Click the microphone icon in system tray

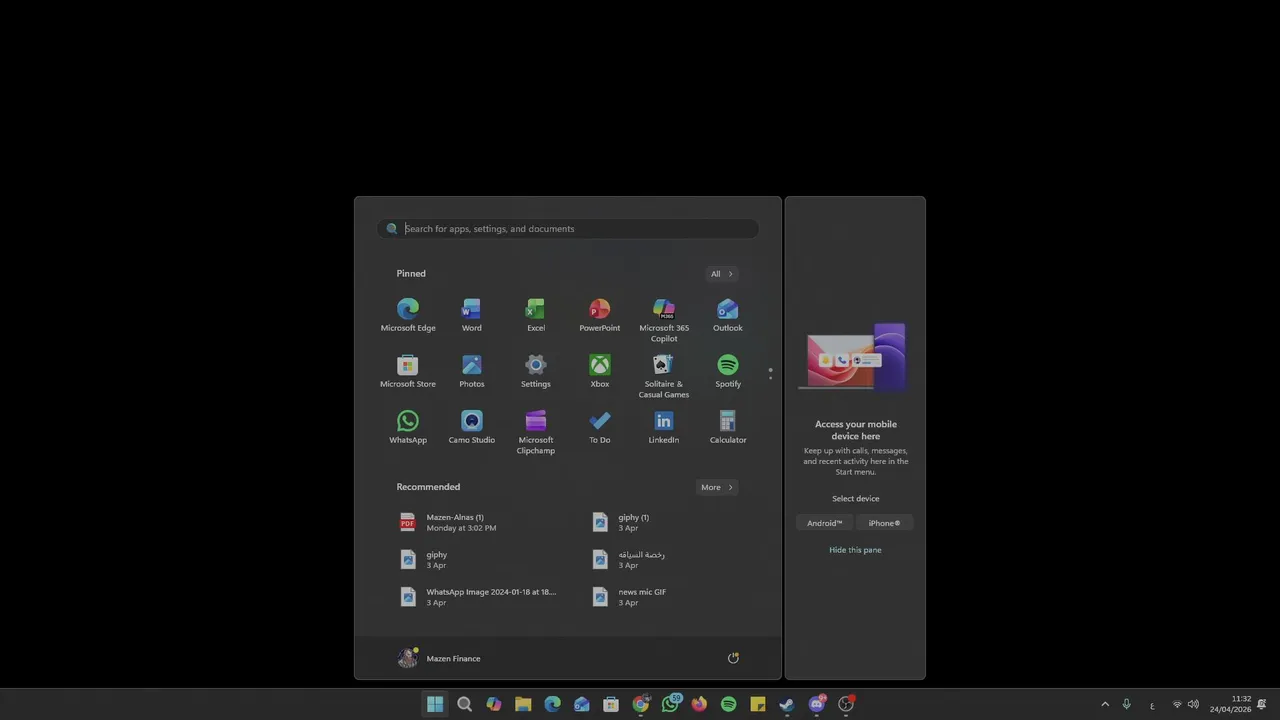[x=1126, y=704]
